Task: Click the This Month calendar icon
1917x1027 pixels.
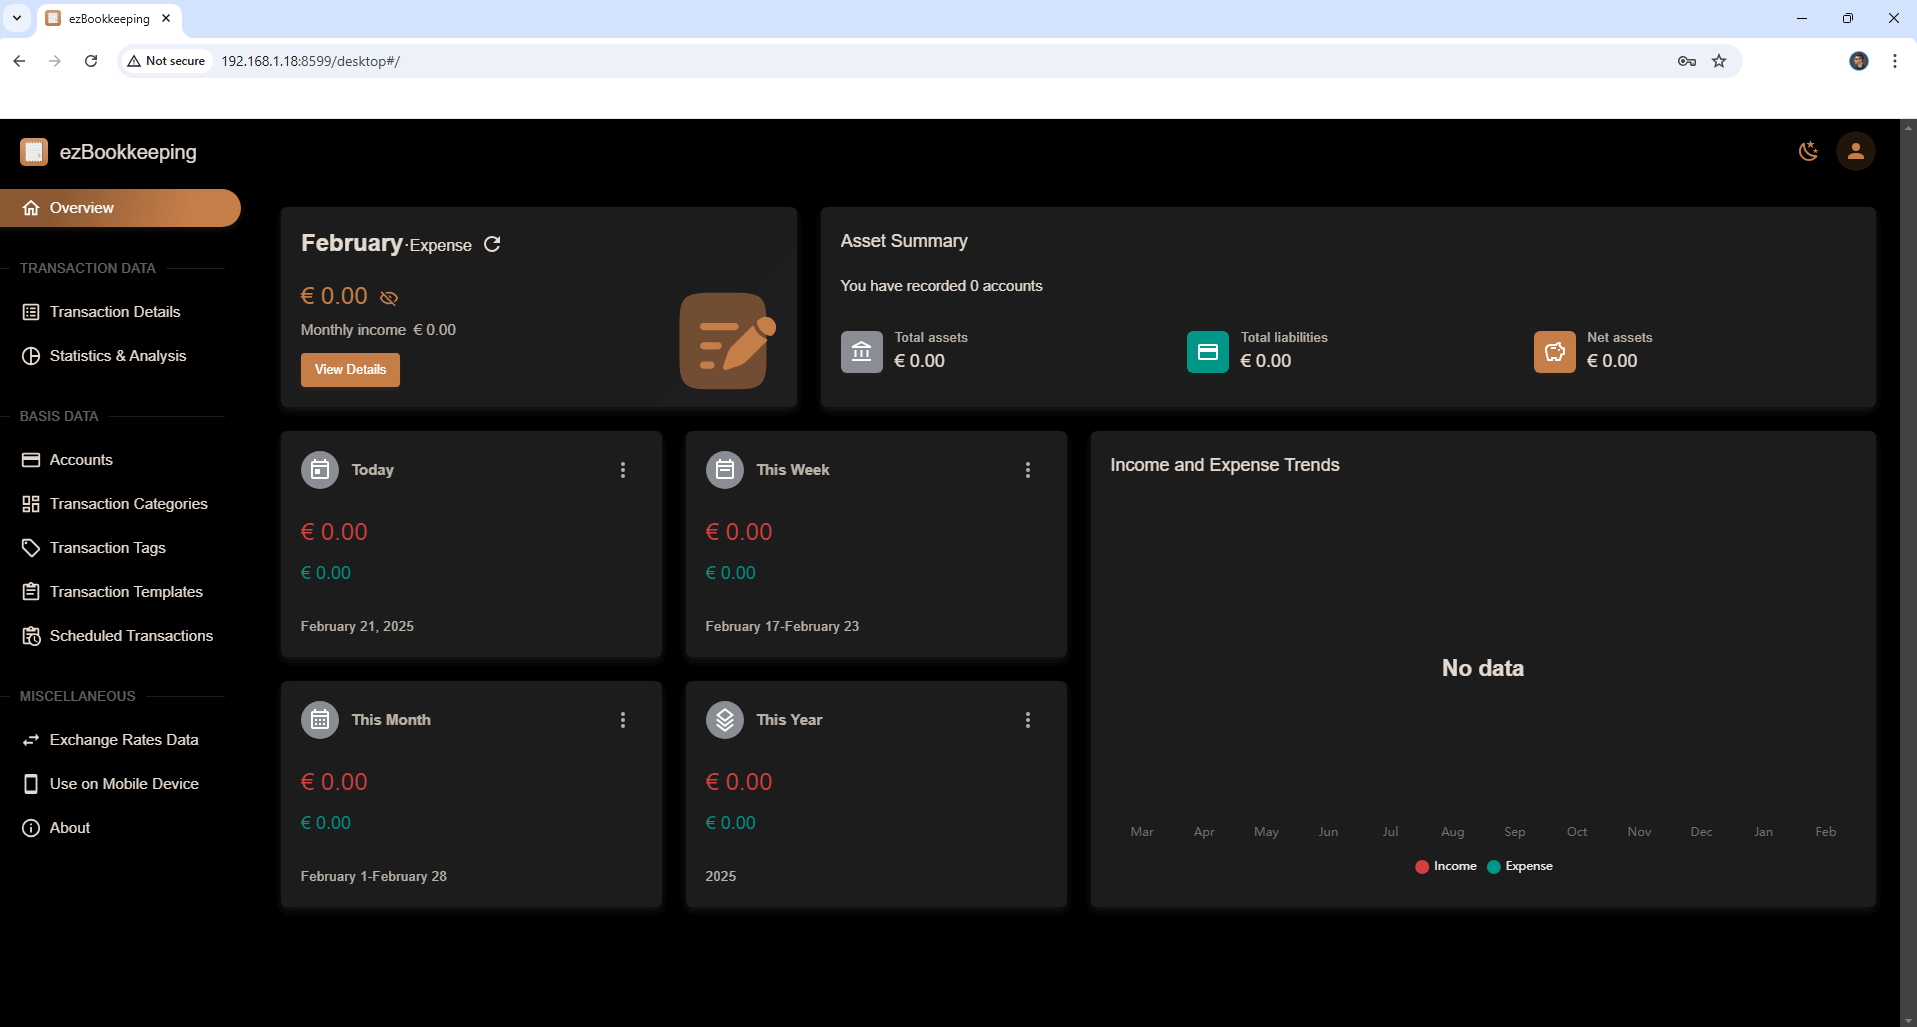Action: point(320,720)
